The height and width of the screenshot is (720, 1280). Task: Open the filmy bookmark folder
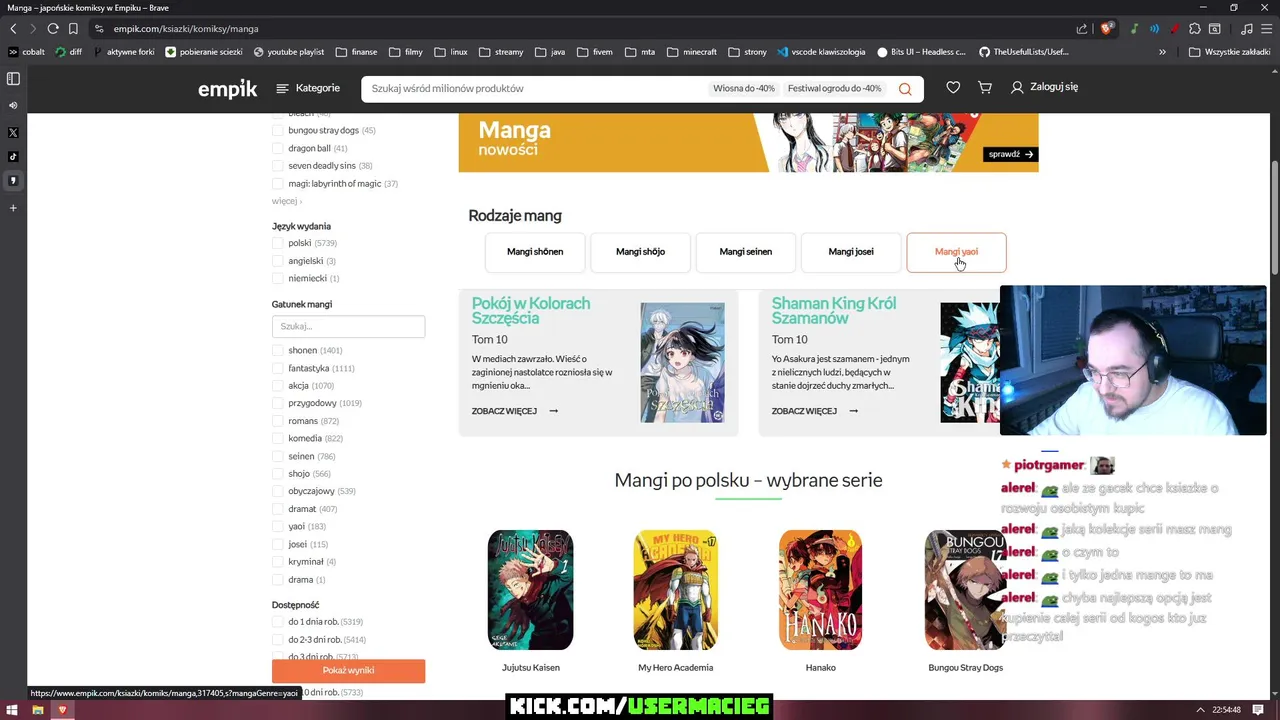406,52
